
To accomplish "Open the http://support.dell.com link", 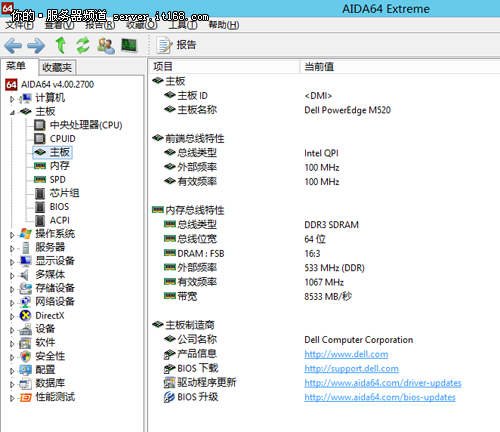I will (352, 368).
